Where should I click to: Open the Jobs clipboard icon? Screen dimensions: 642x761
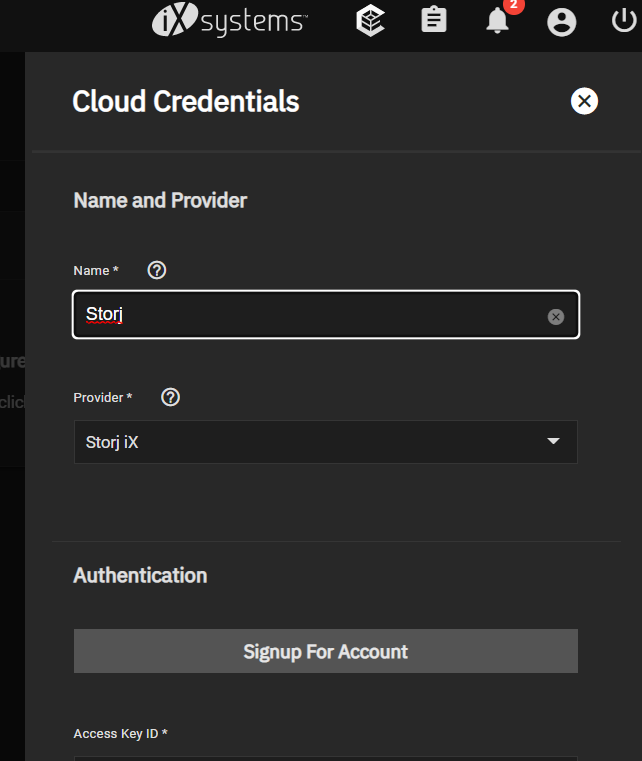pyautogui.click(x=434, y=19)
